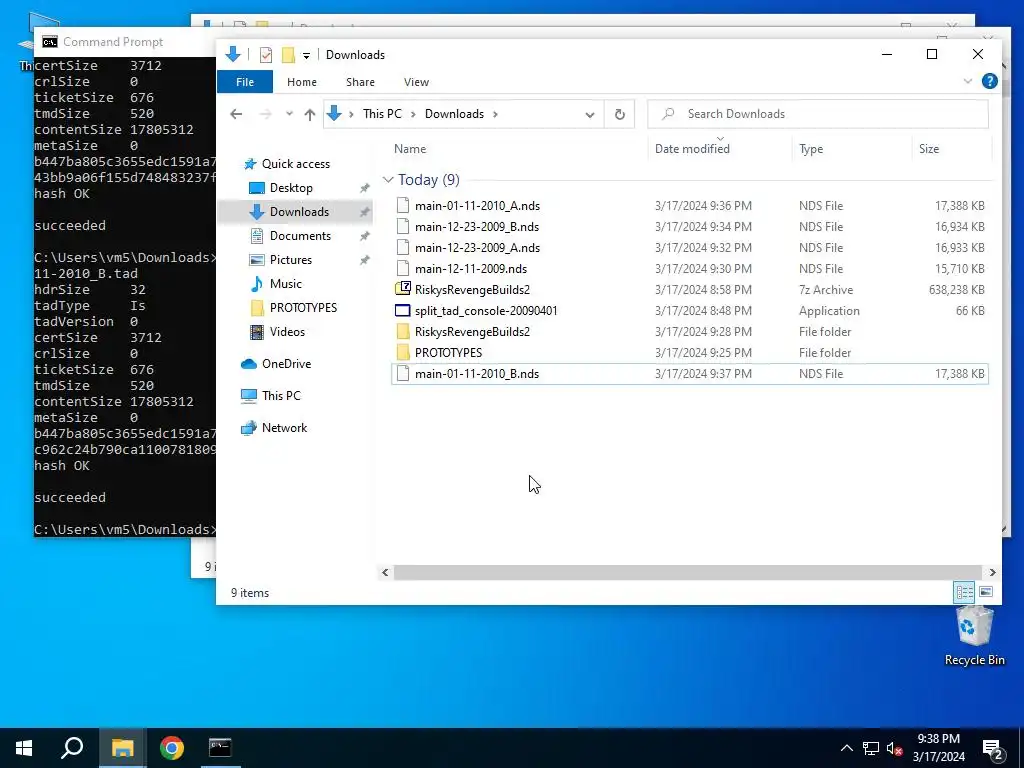The width and height of the screenshot is (1024, 768).
Task: Select Documents in navigation pane
Action: pyautogui.click(x=300, y=236)
